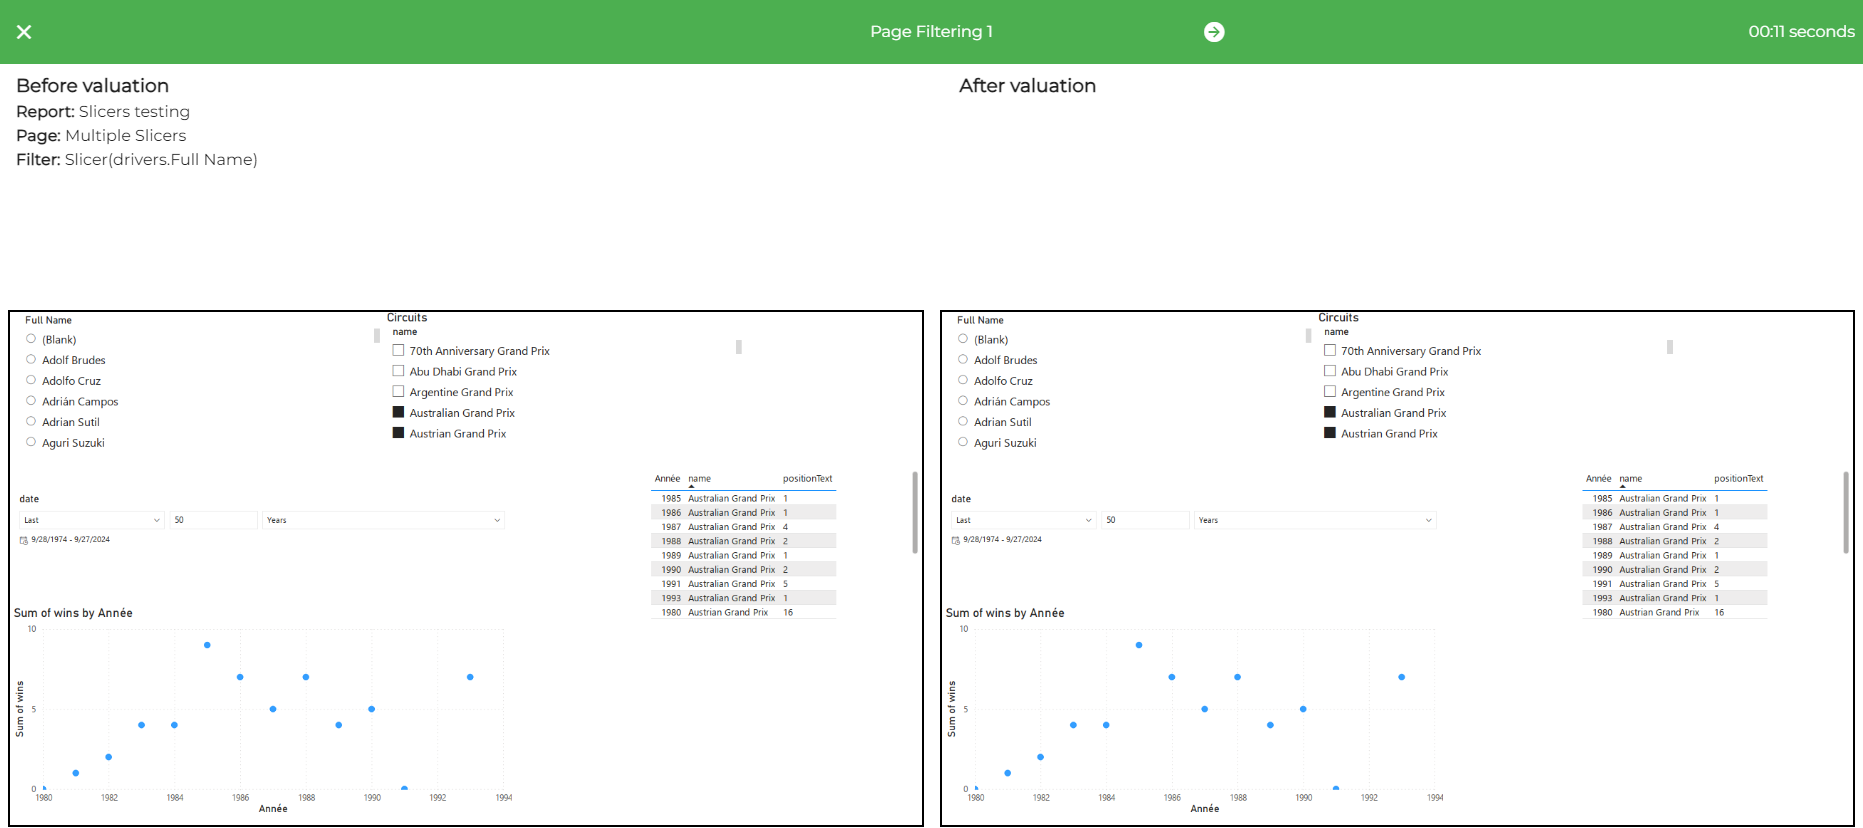Uncheck Austrian Grand Prix in right report
This screenshot has height=828, width=1863.
tap(1330, 433)
